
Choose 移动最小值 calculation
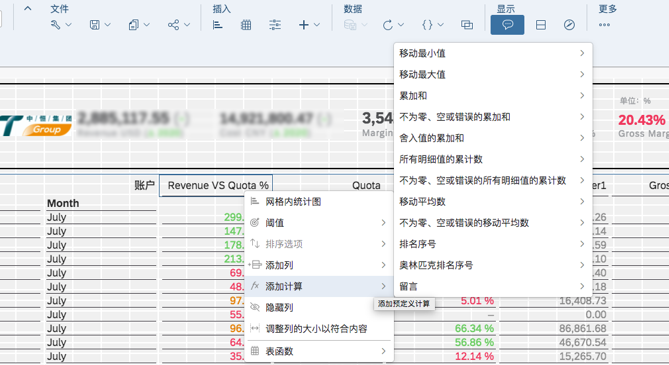[493, 53]
